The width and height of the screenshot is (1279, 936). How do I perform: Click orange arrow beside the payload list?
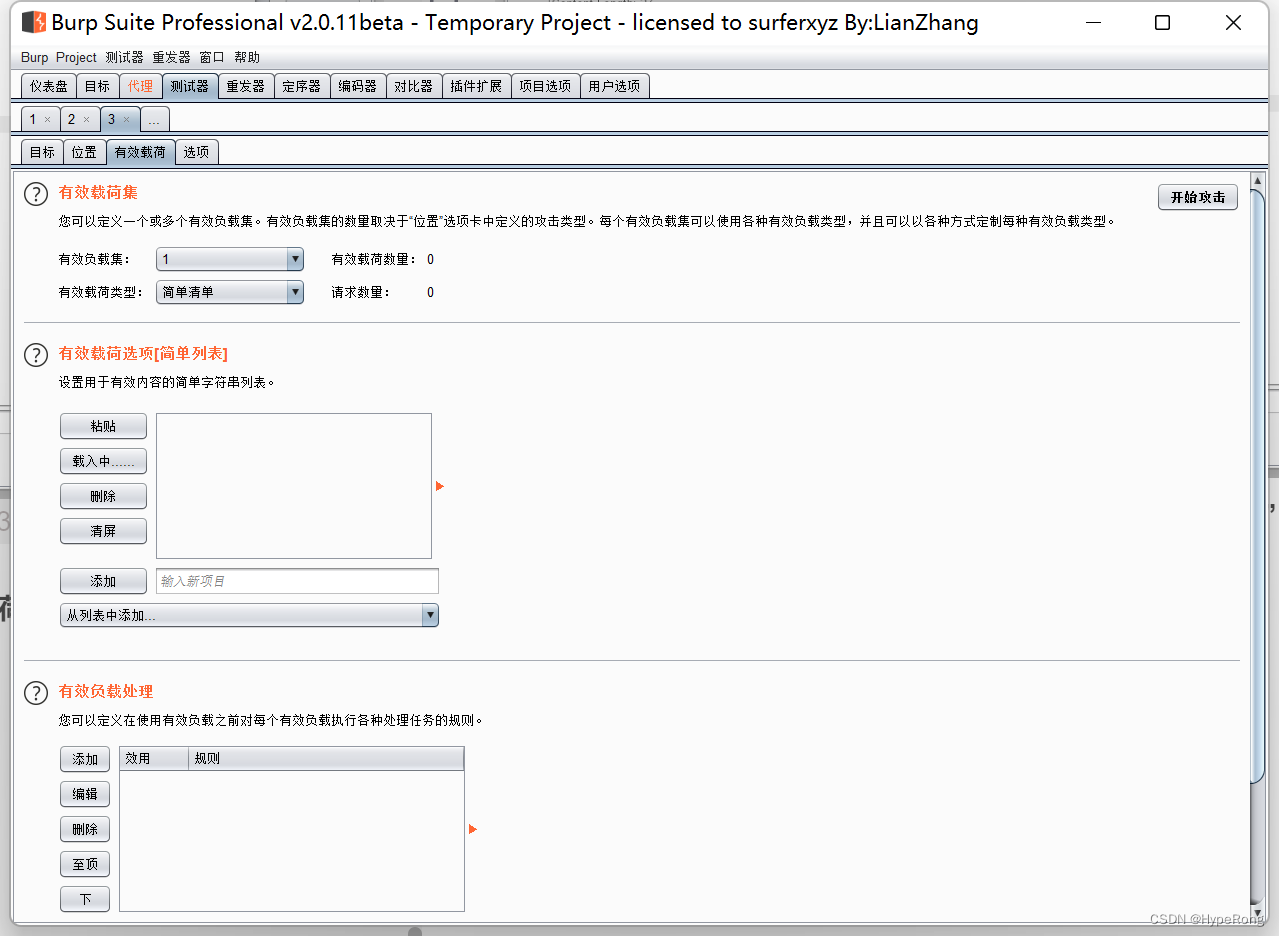[x=440, y=486]
